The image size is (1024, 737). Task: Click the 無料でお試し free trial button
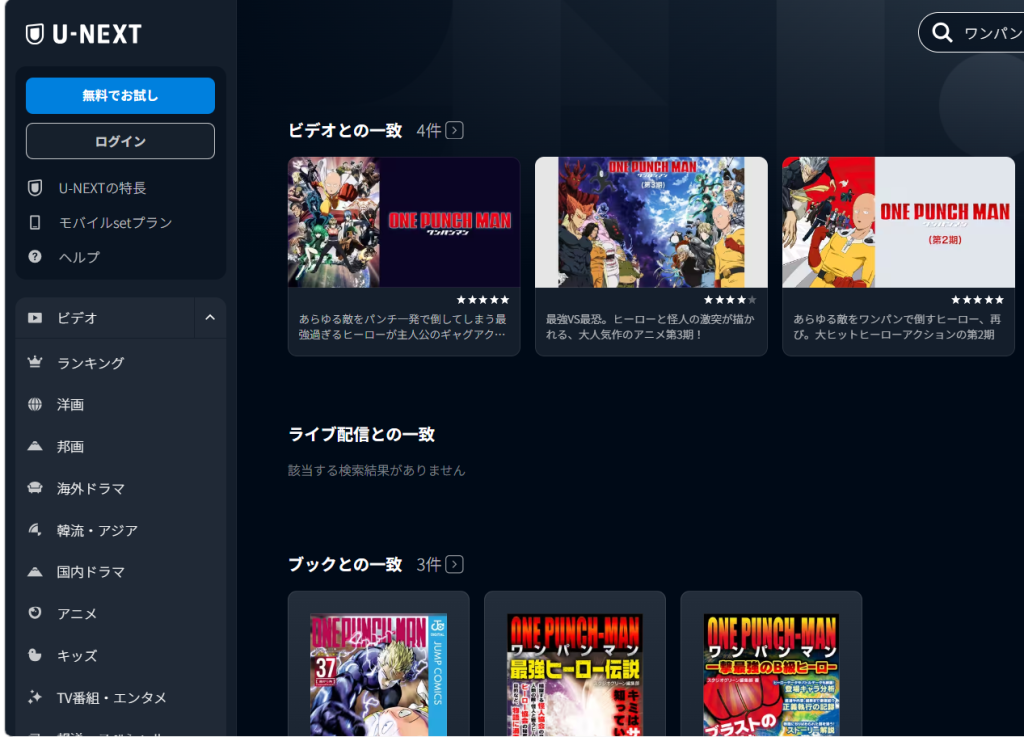tap(120, 96)
